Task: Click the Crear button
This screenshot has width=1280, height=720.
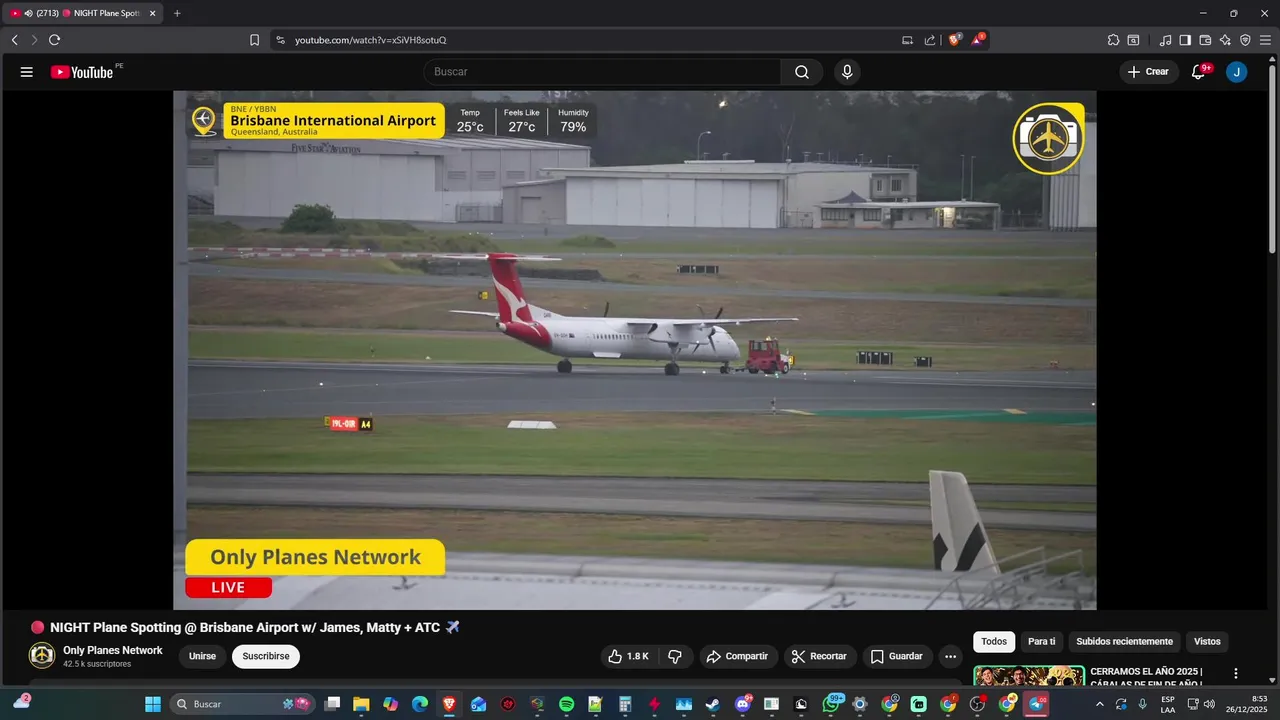Action: [1149, 72]
